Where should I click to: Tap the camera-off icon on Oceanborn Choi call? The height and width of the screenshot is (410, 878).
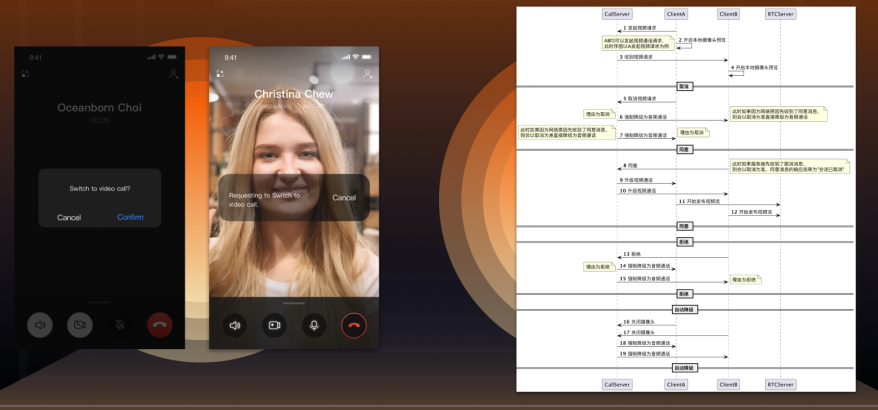80,325
